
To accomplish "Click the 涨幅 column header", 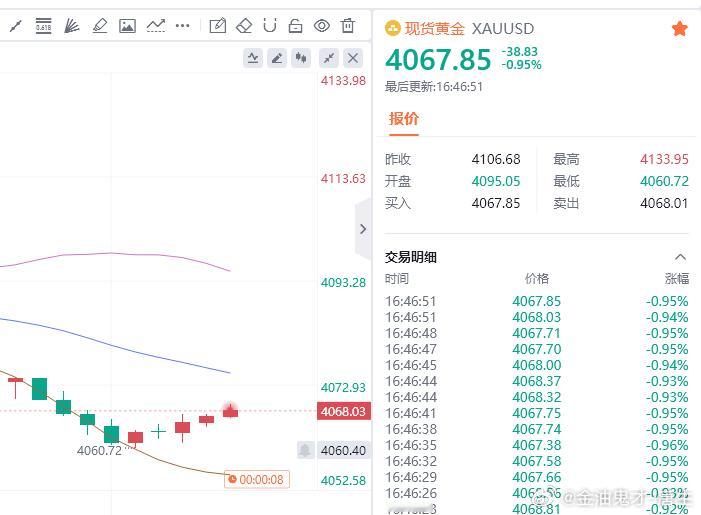I will click(677, 279).
